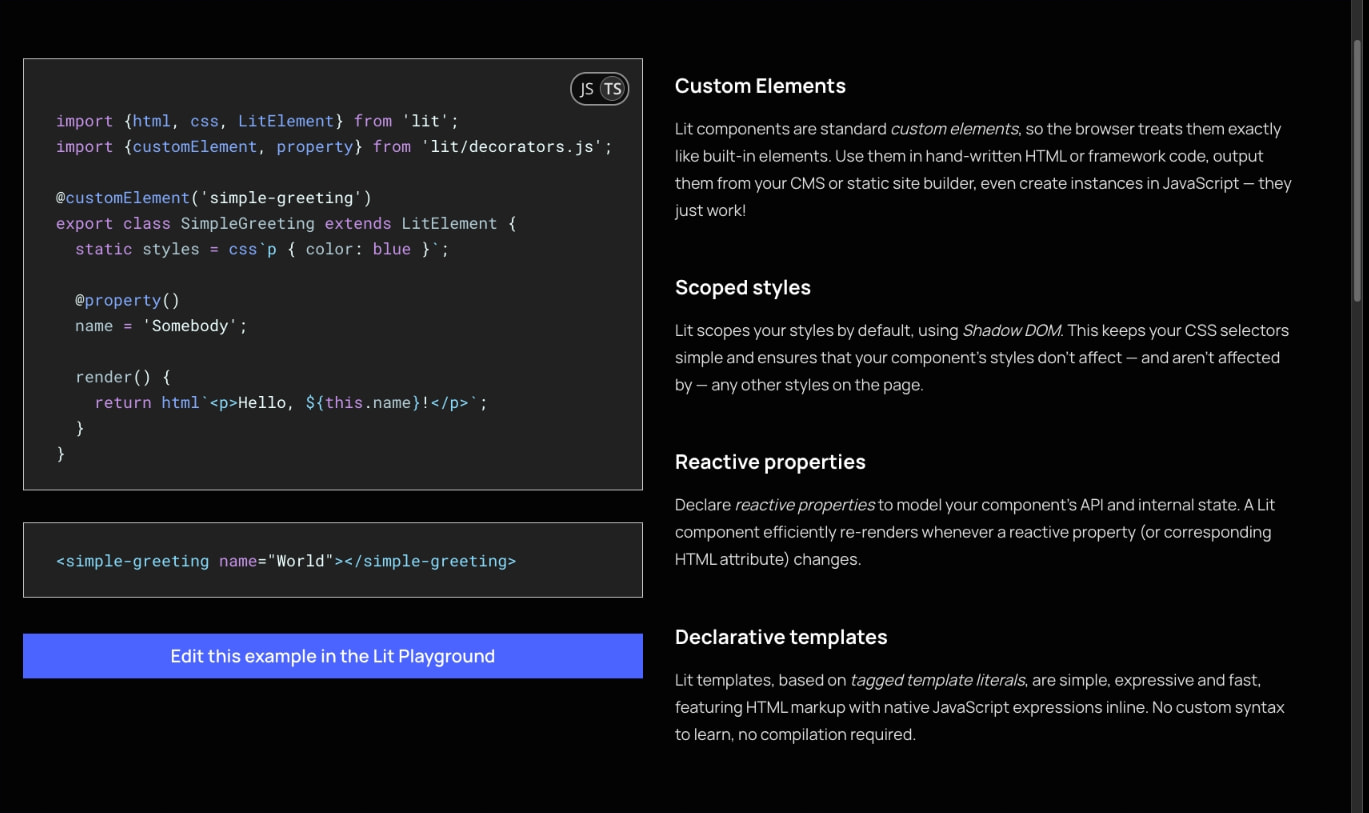Select the "Declarative templates" heading
The image size is (1369, 813).
click(781, 637)
